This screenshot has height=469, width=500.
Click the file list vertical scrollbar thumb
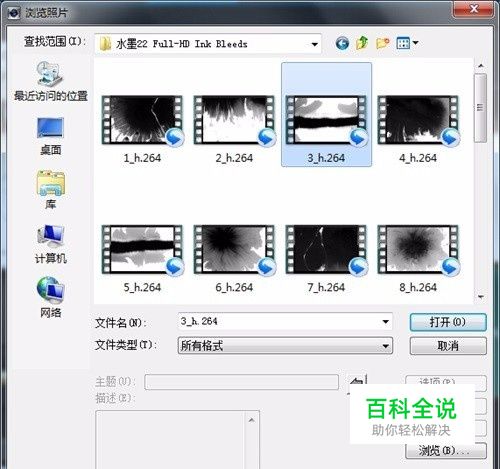coord(480,108)
